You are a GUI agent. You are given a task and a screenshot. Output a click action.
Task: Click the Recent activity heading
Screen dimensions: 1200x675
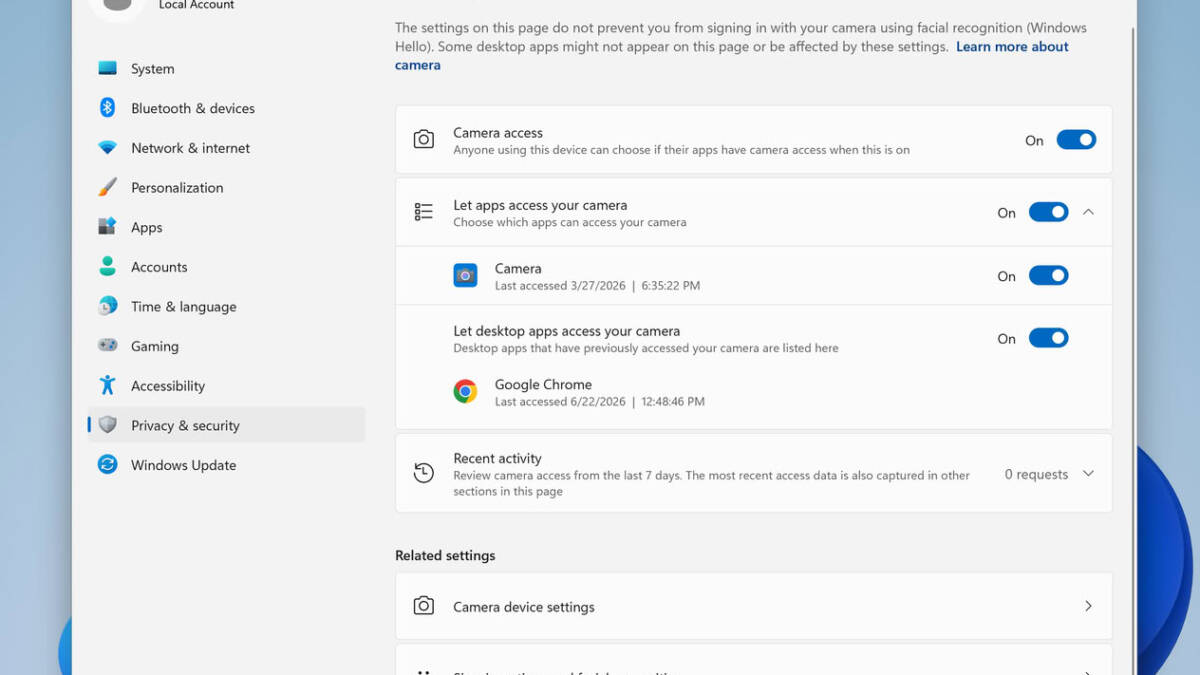pyautogui.click(x=497, y=458)
